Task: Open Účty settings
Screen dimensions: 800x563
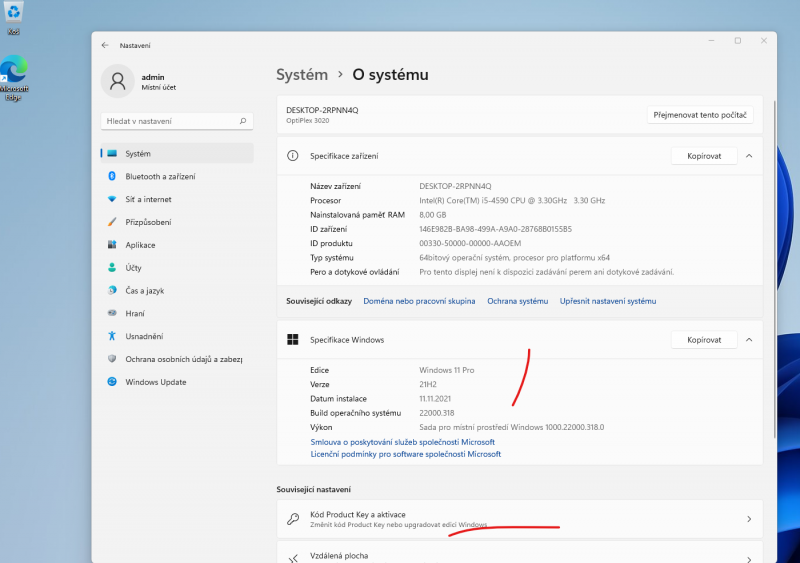Action: click(177, 267)
